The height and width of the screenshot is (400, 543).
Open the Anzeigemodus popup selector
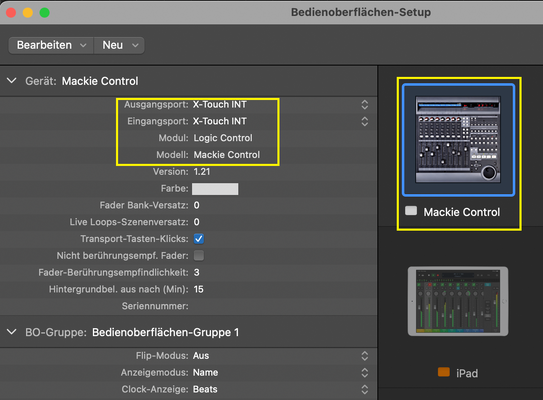click(x=365, y=373)
